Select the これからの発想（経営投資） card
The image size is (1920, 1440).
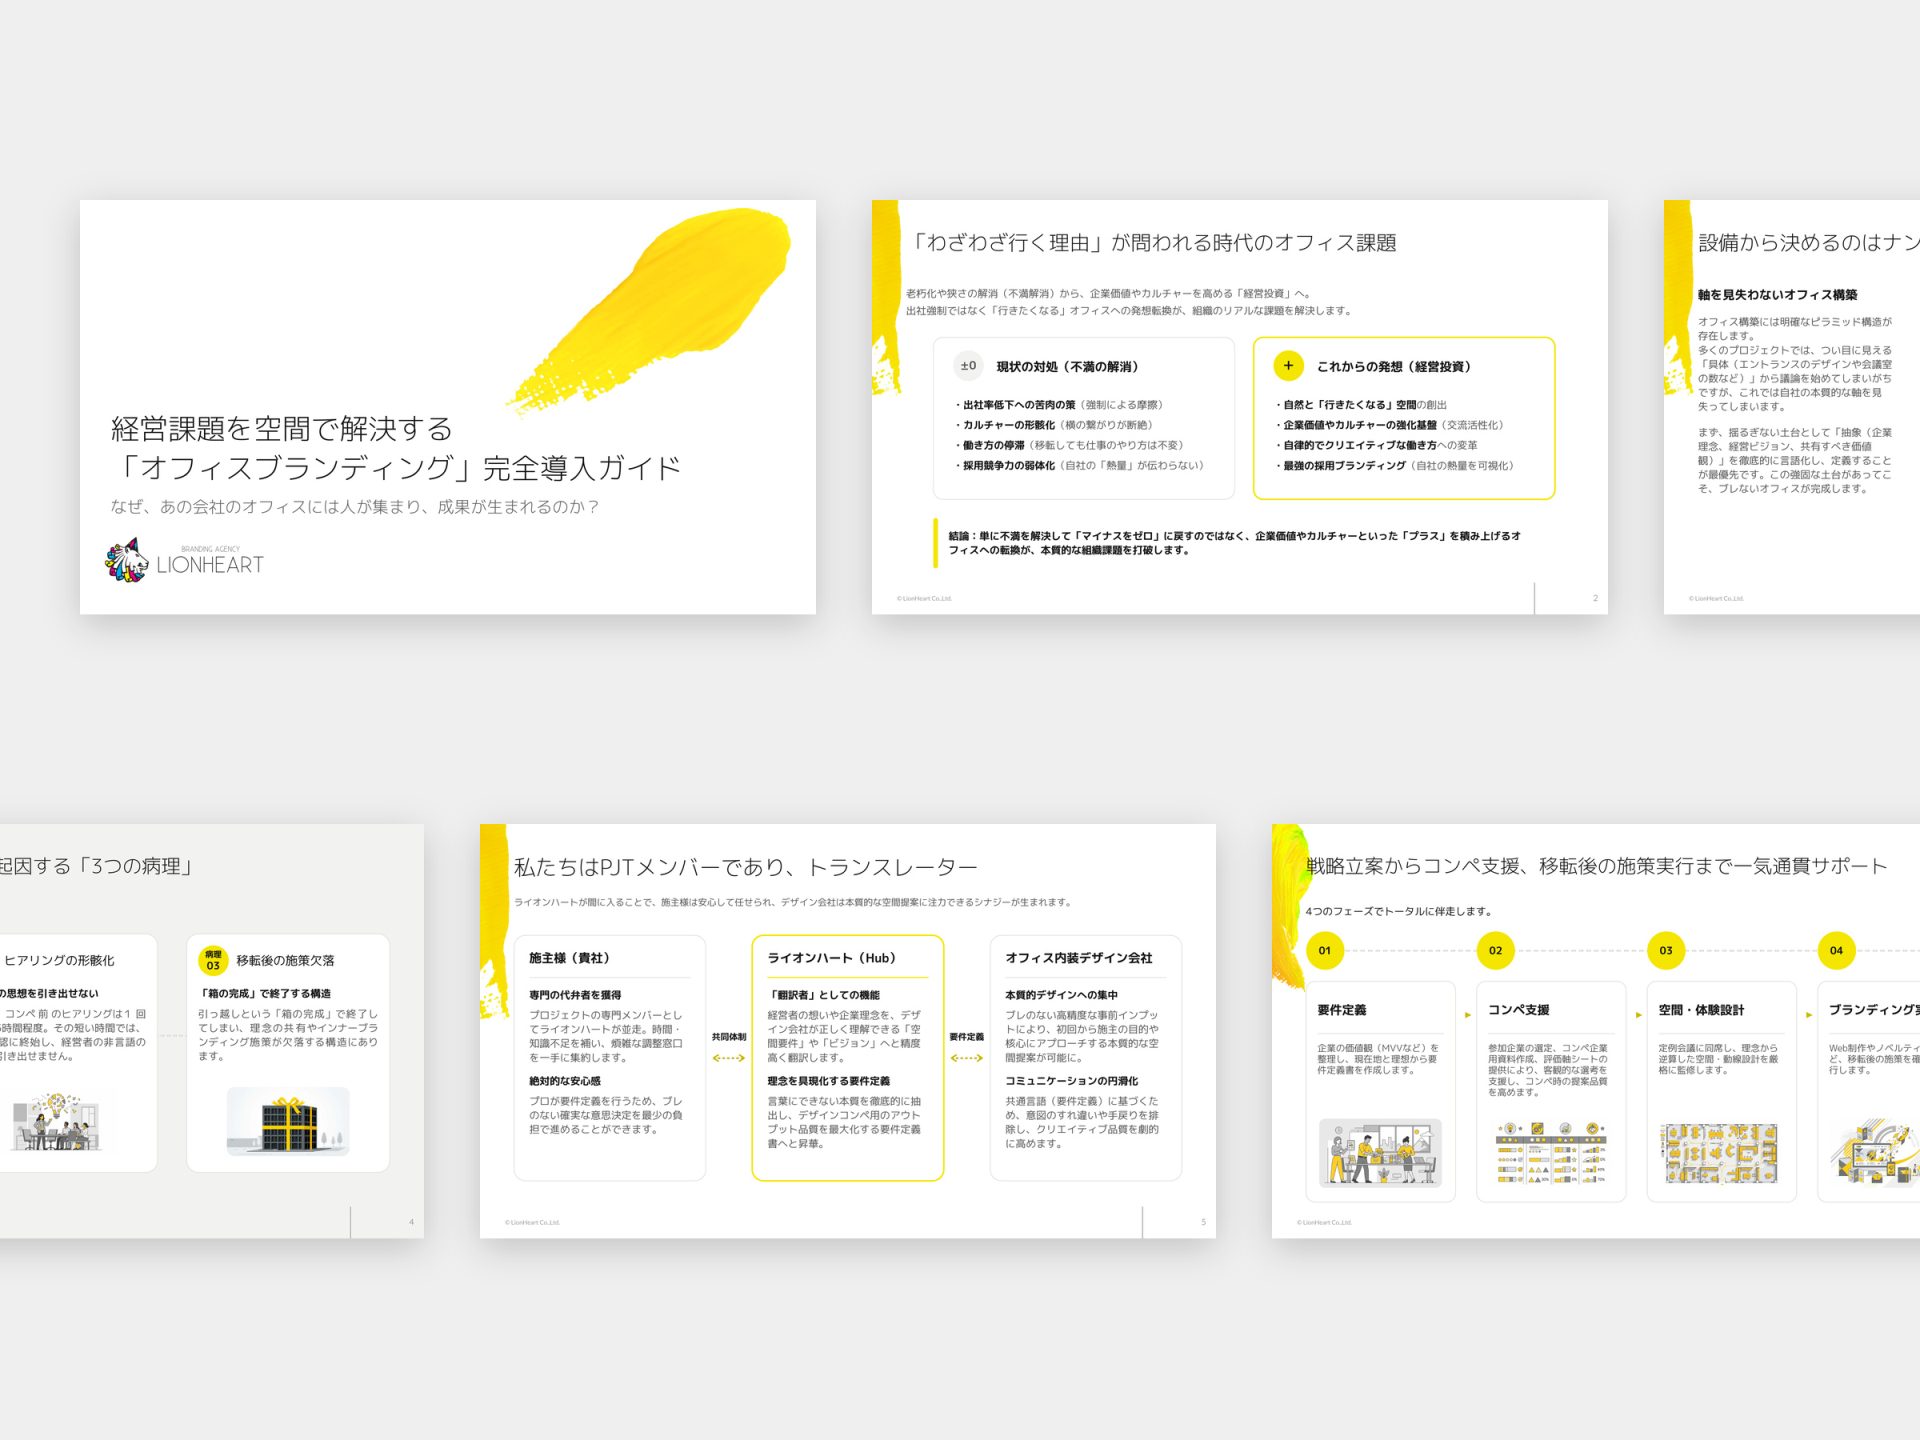(x=1404, y=418)
